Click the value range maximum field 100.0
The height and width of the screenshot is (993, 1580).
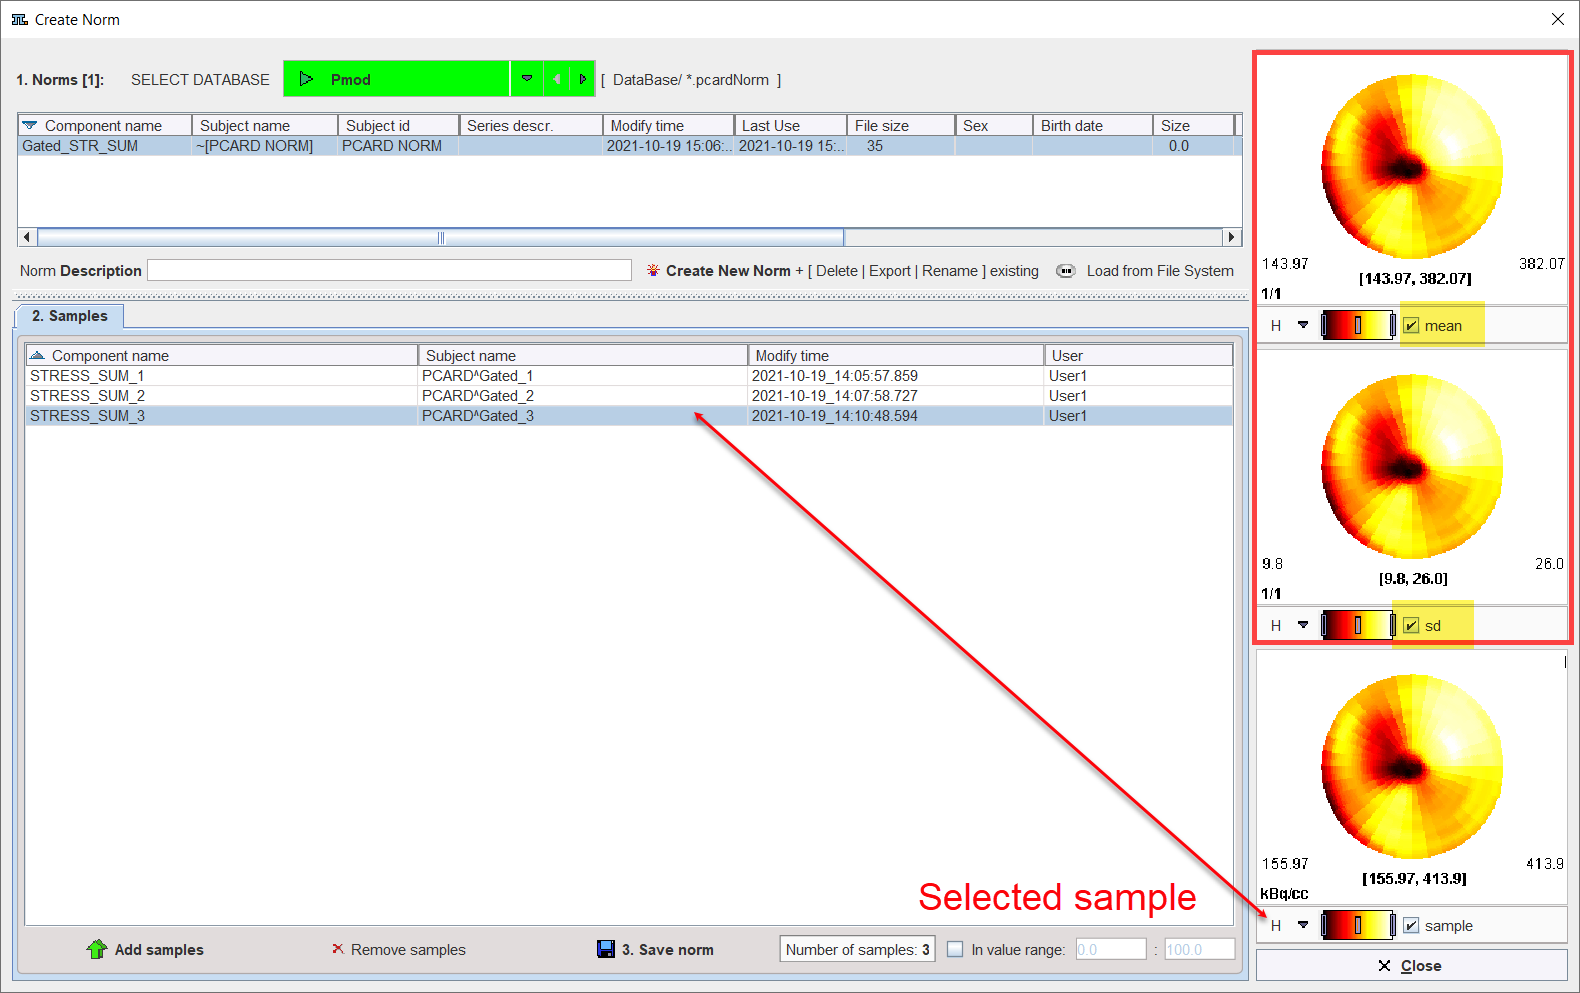(x=1199, y=949)
